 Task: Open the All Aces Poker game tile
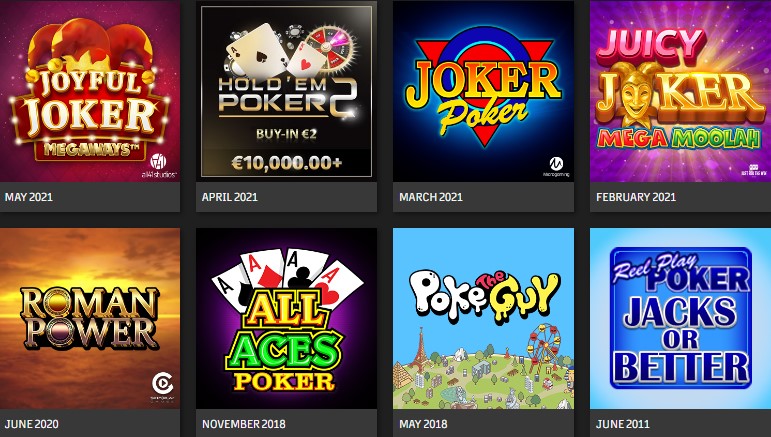coord(287,319)
